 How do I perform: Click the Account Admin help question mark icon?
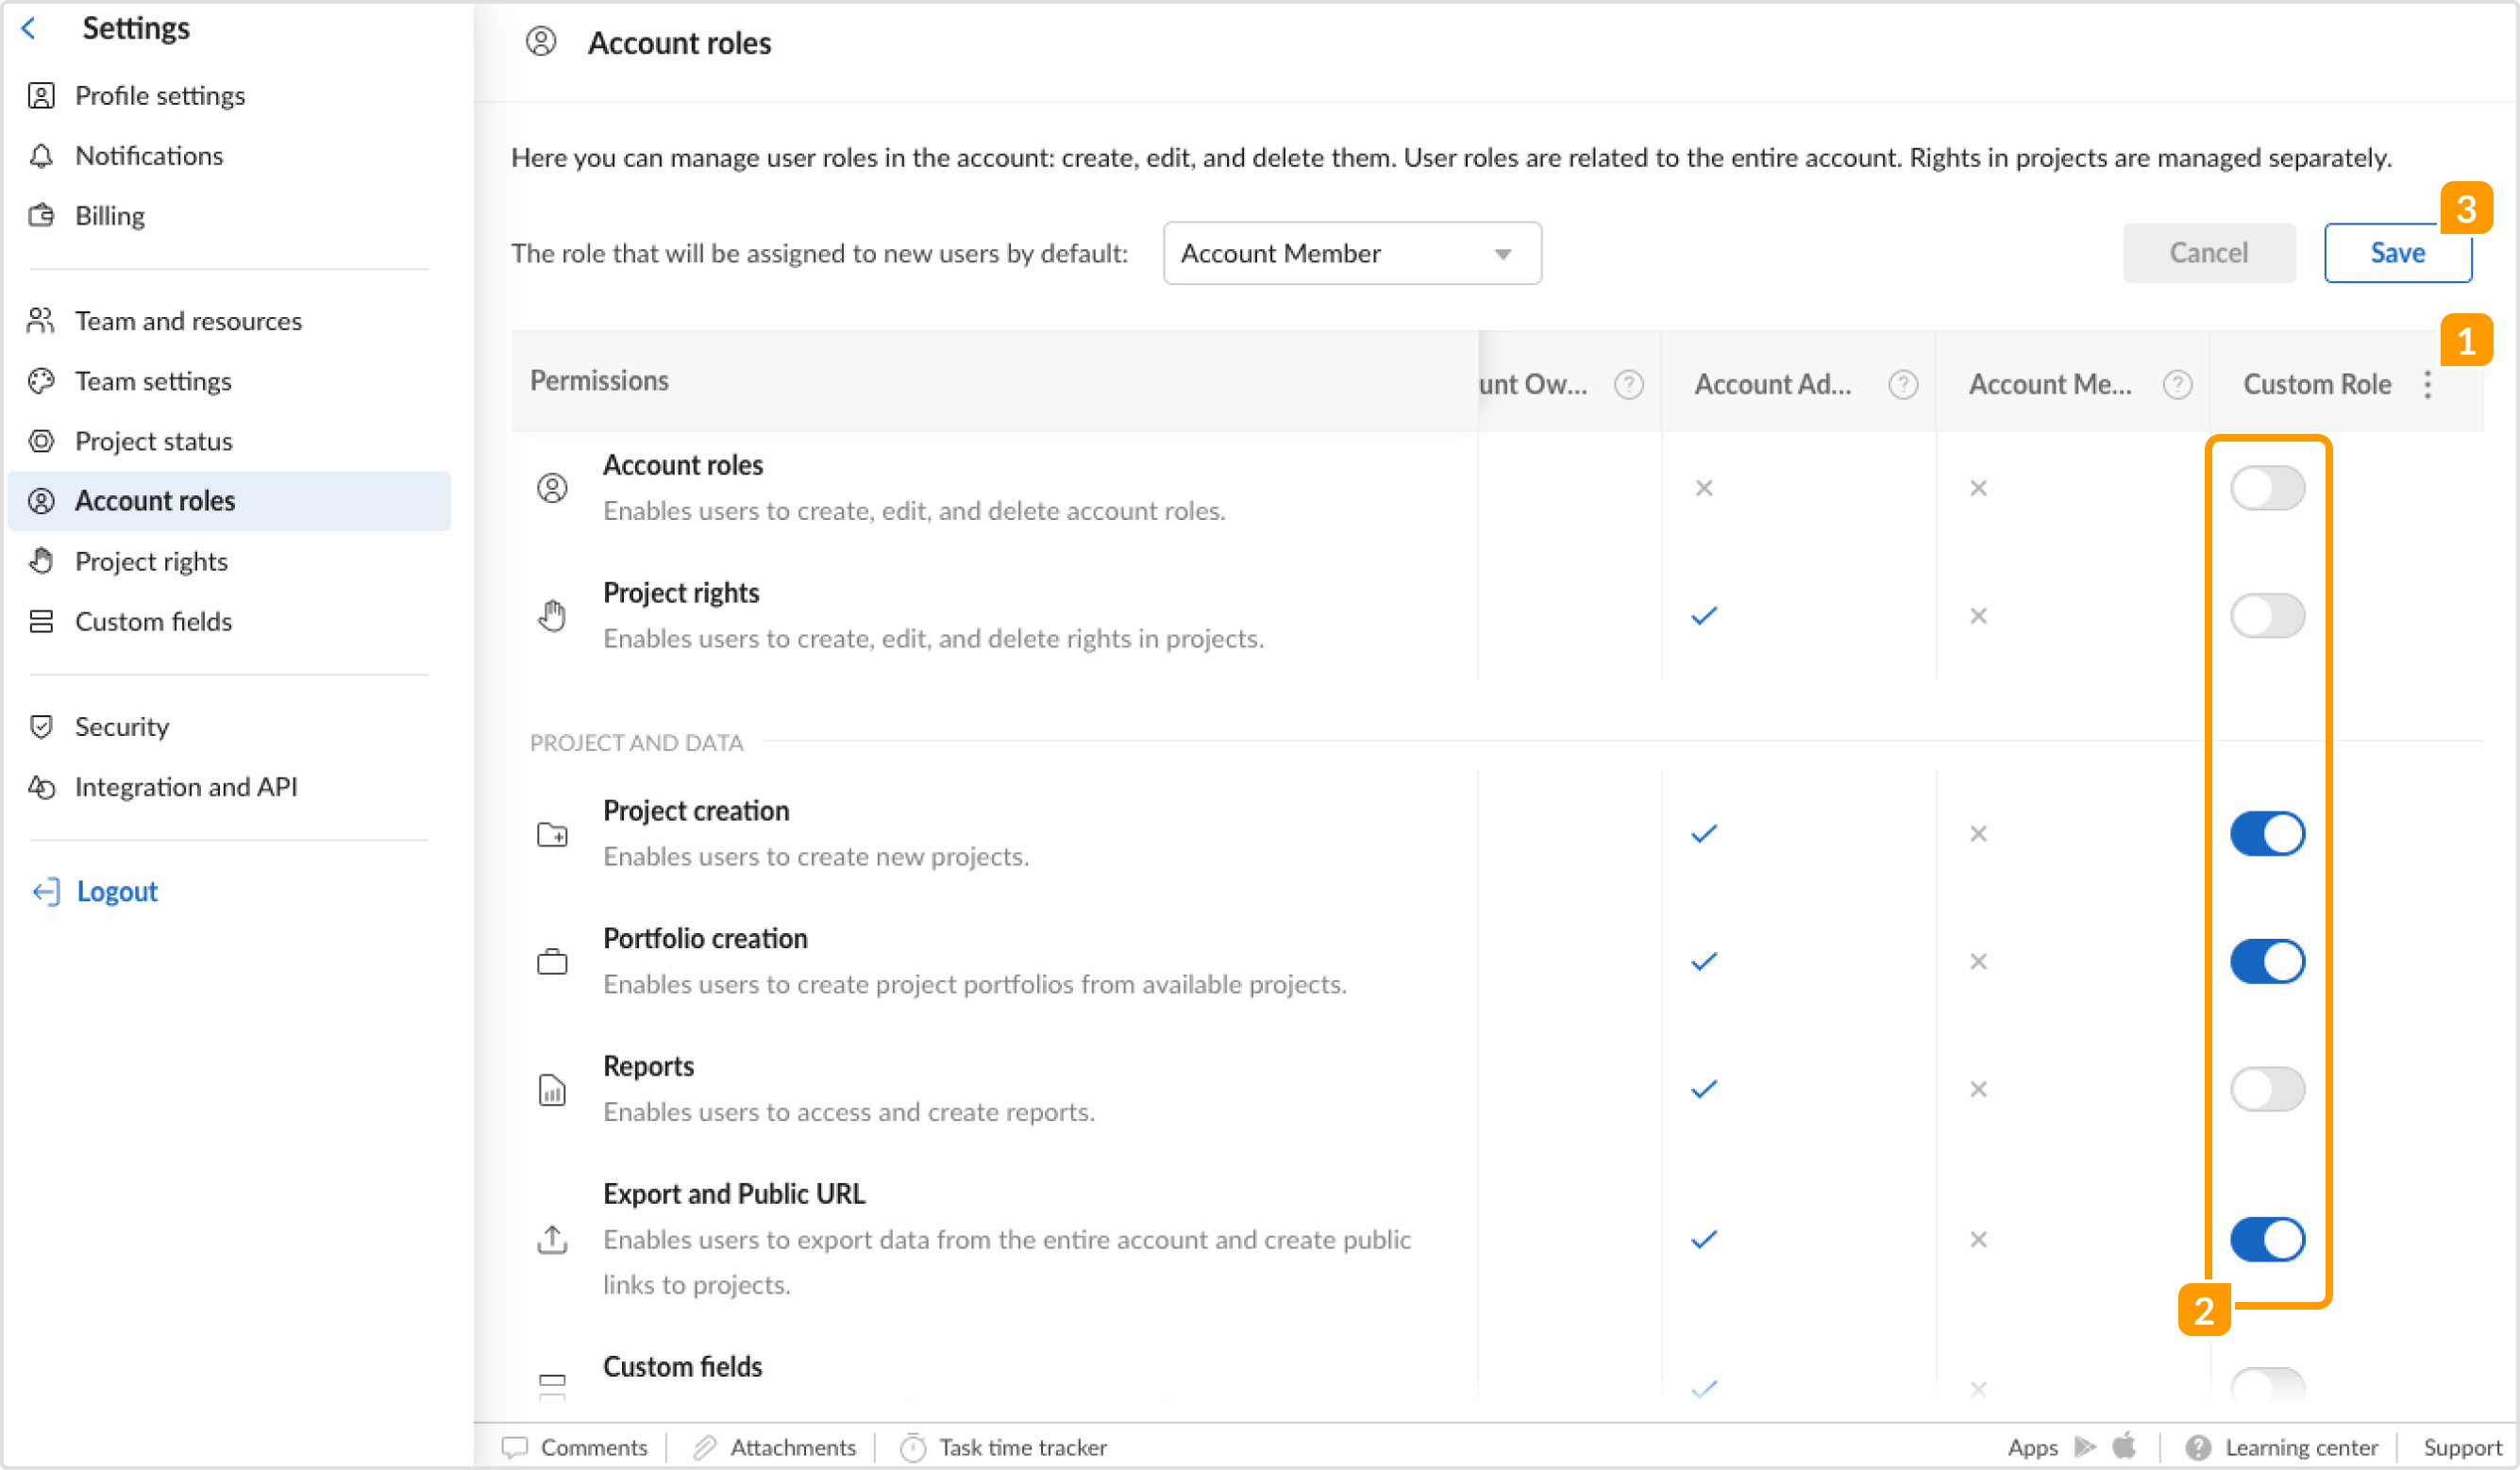coord(1902,385)
